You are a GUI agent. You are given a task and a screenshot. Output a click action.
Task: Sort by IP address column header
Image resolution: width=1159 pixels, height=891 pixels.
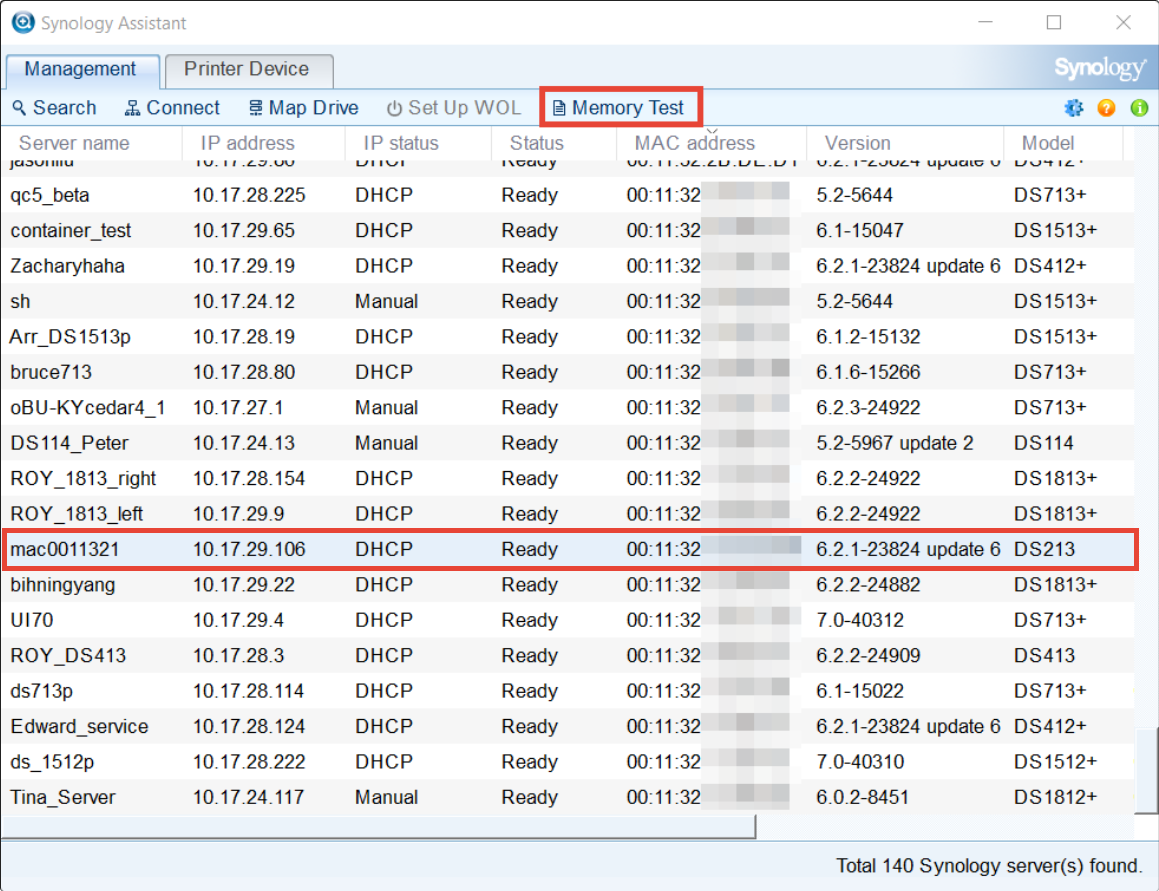[263, 143]
